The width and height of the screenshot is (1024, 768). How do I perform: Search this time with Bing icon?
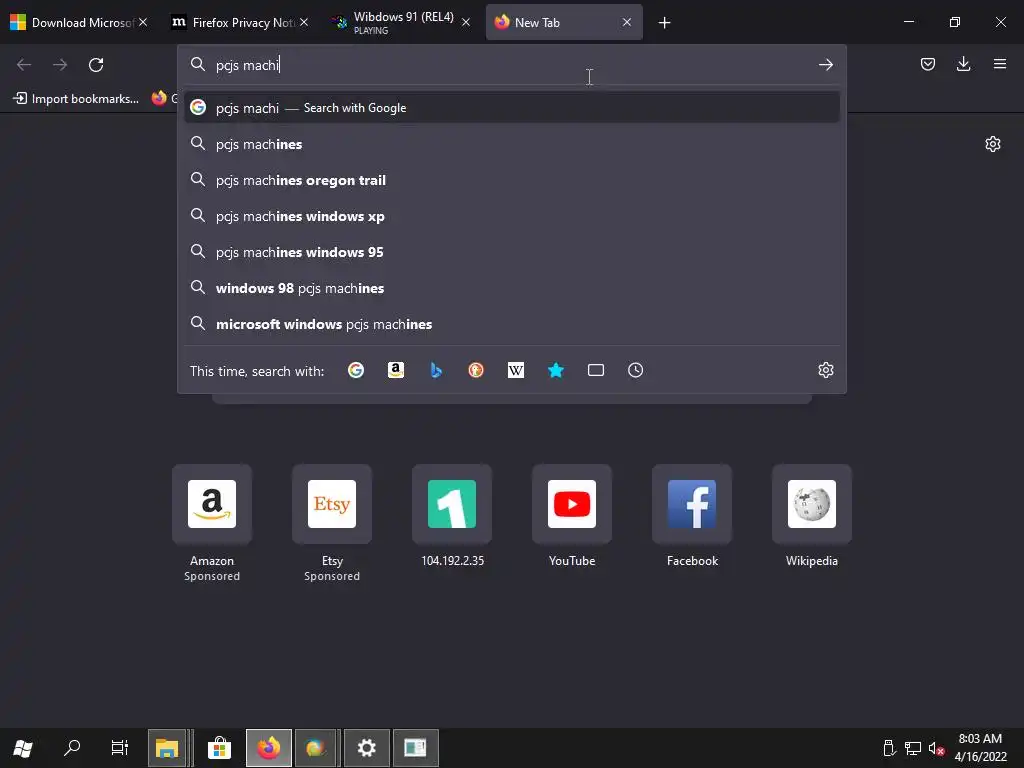coord(436,370)
